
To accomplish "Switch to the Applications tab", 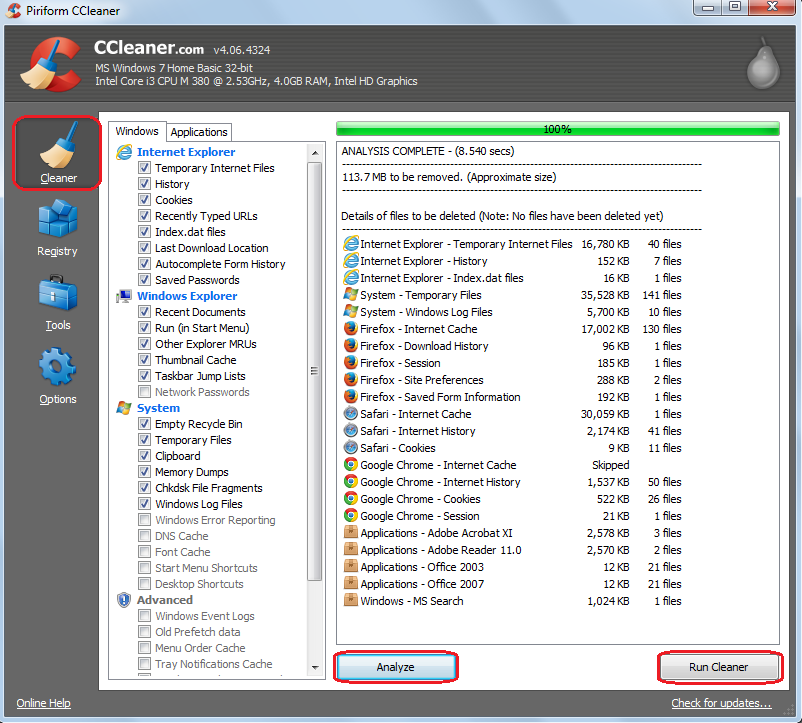I will pos(199,132).
